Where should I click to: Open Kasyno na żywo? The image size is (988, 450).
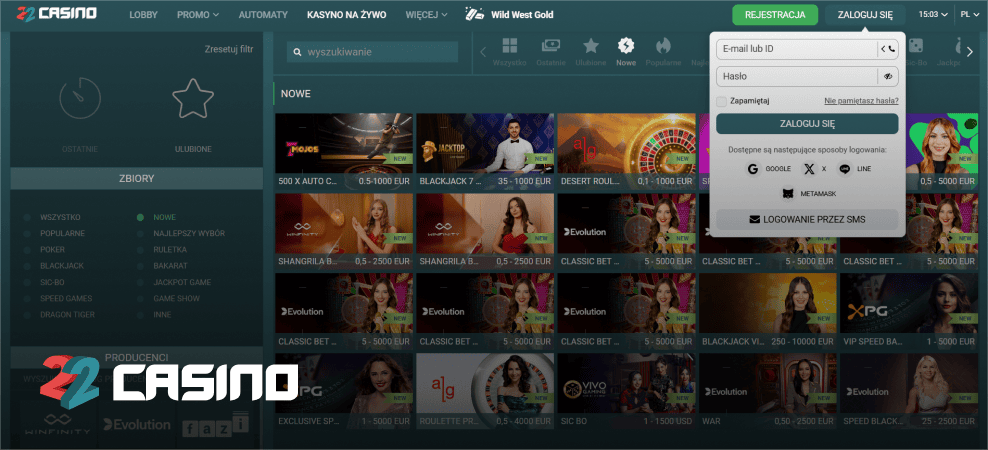click(347, 14)
